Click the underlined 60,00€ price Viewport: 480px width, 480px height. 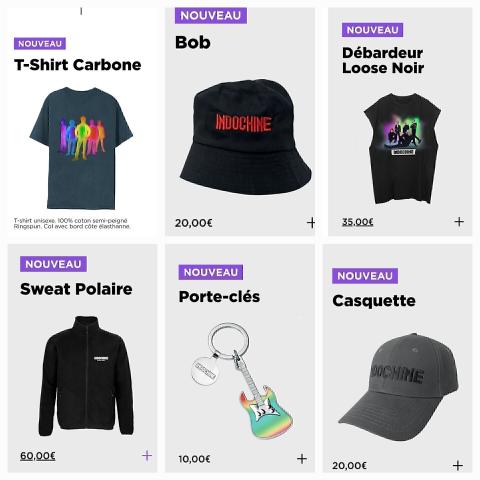click(x=38, y=455)
